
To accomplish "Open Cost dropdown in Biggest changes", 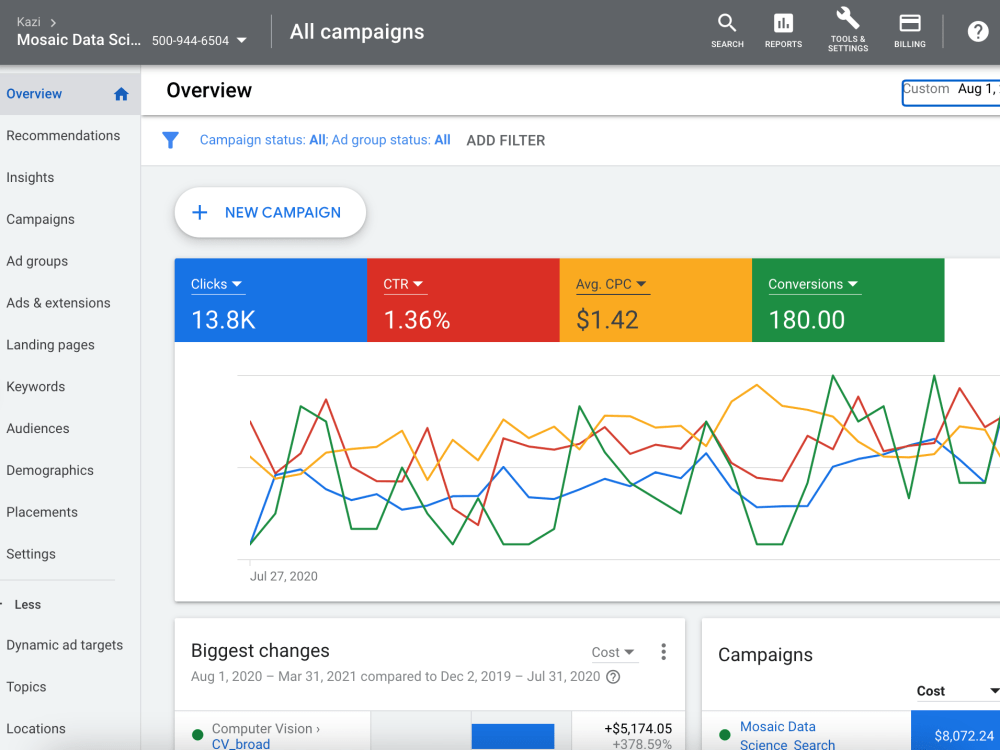I will pos(613,652).
